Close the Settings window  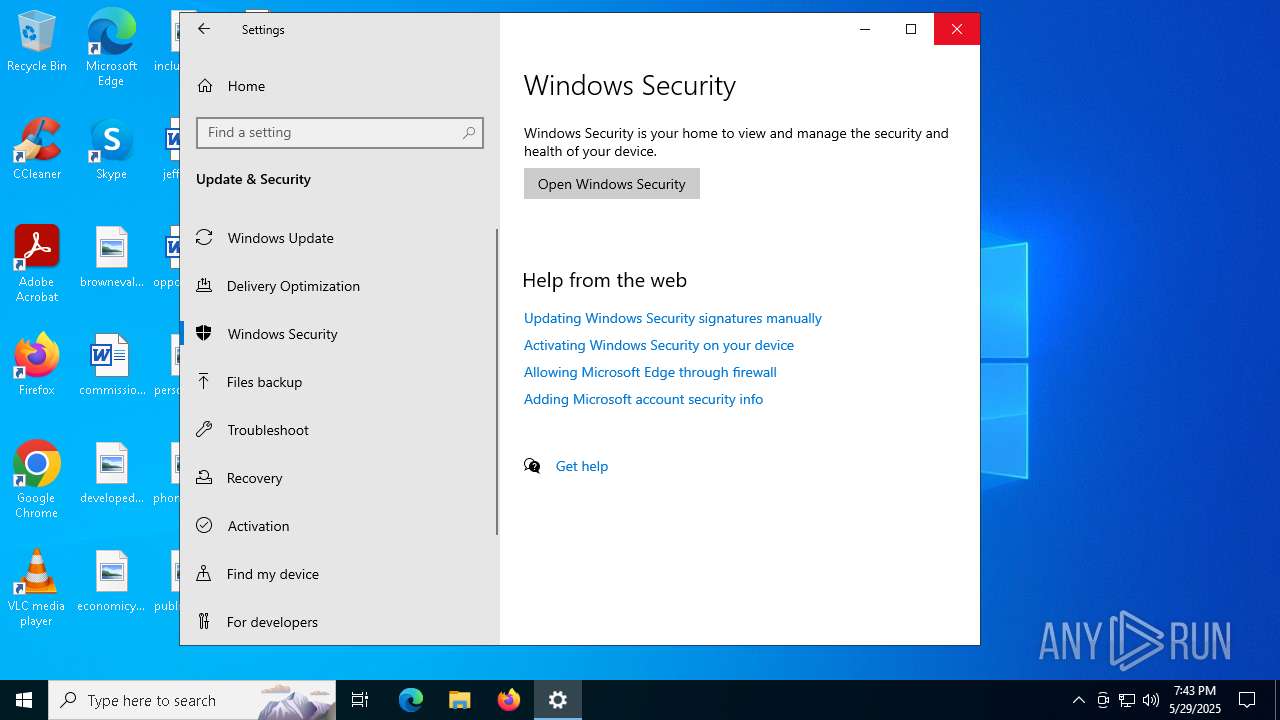click(957, 29)
